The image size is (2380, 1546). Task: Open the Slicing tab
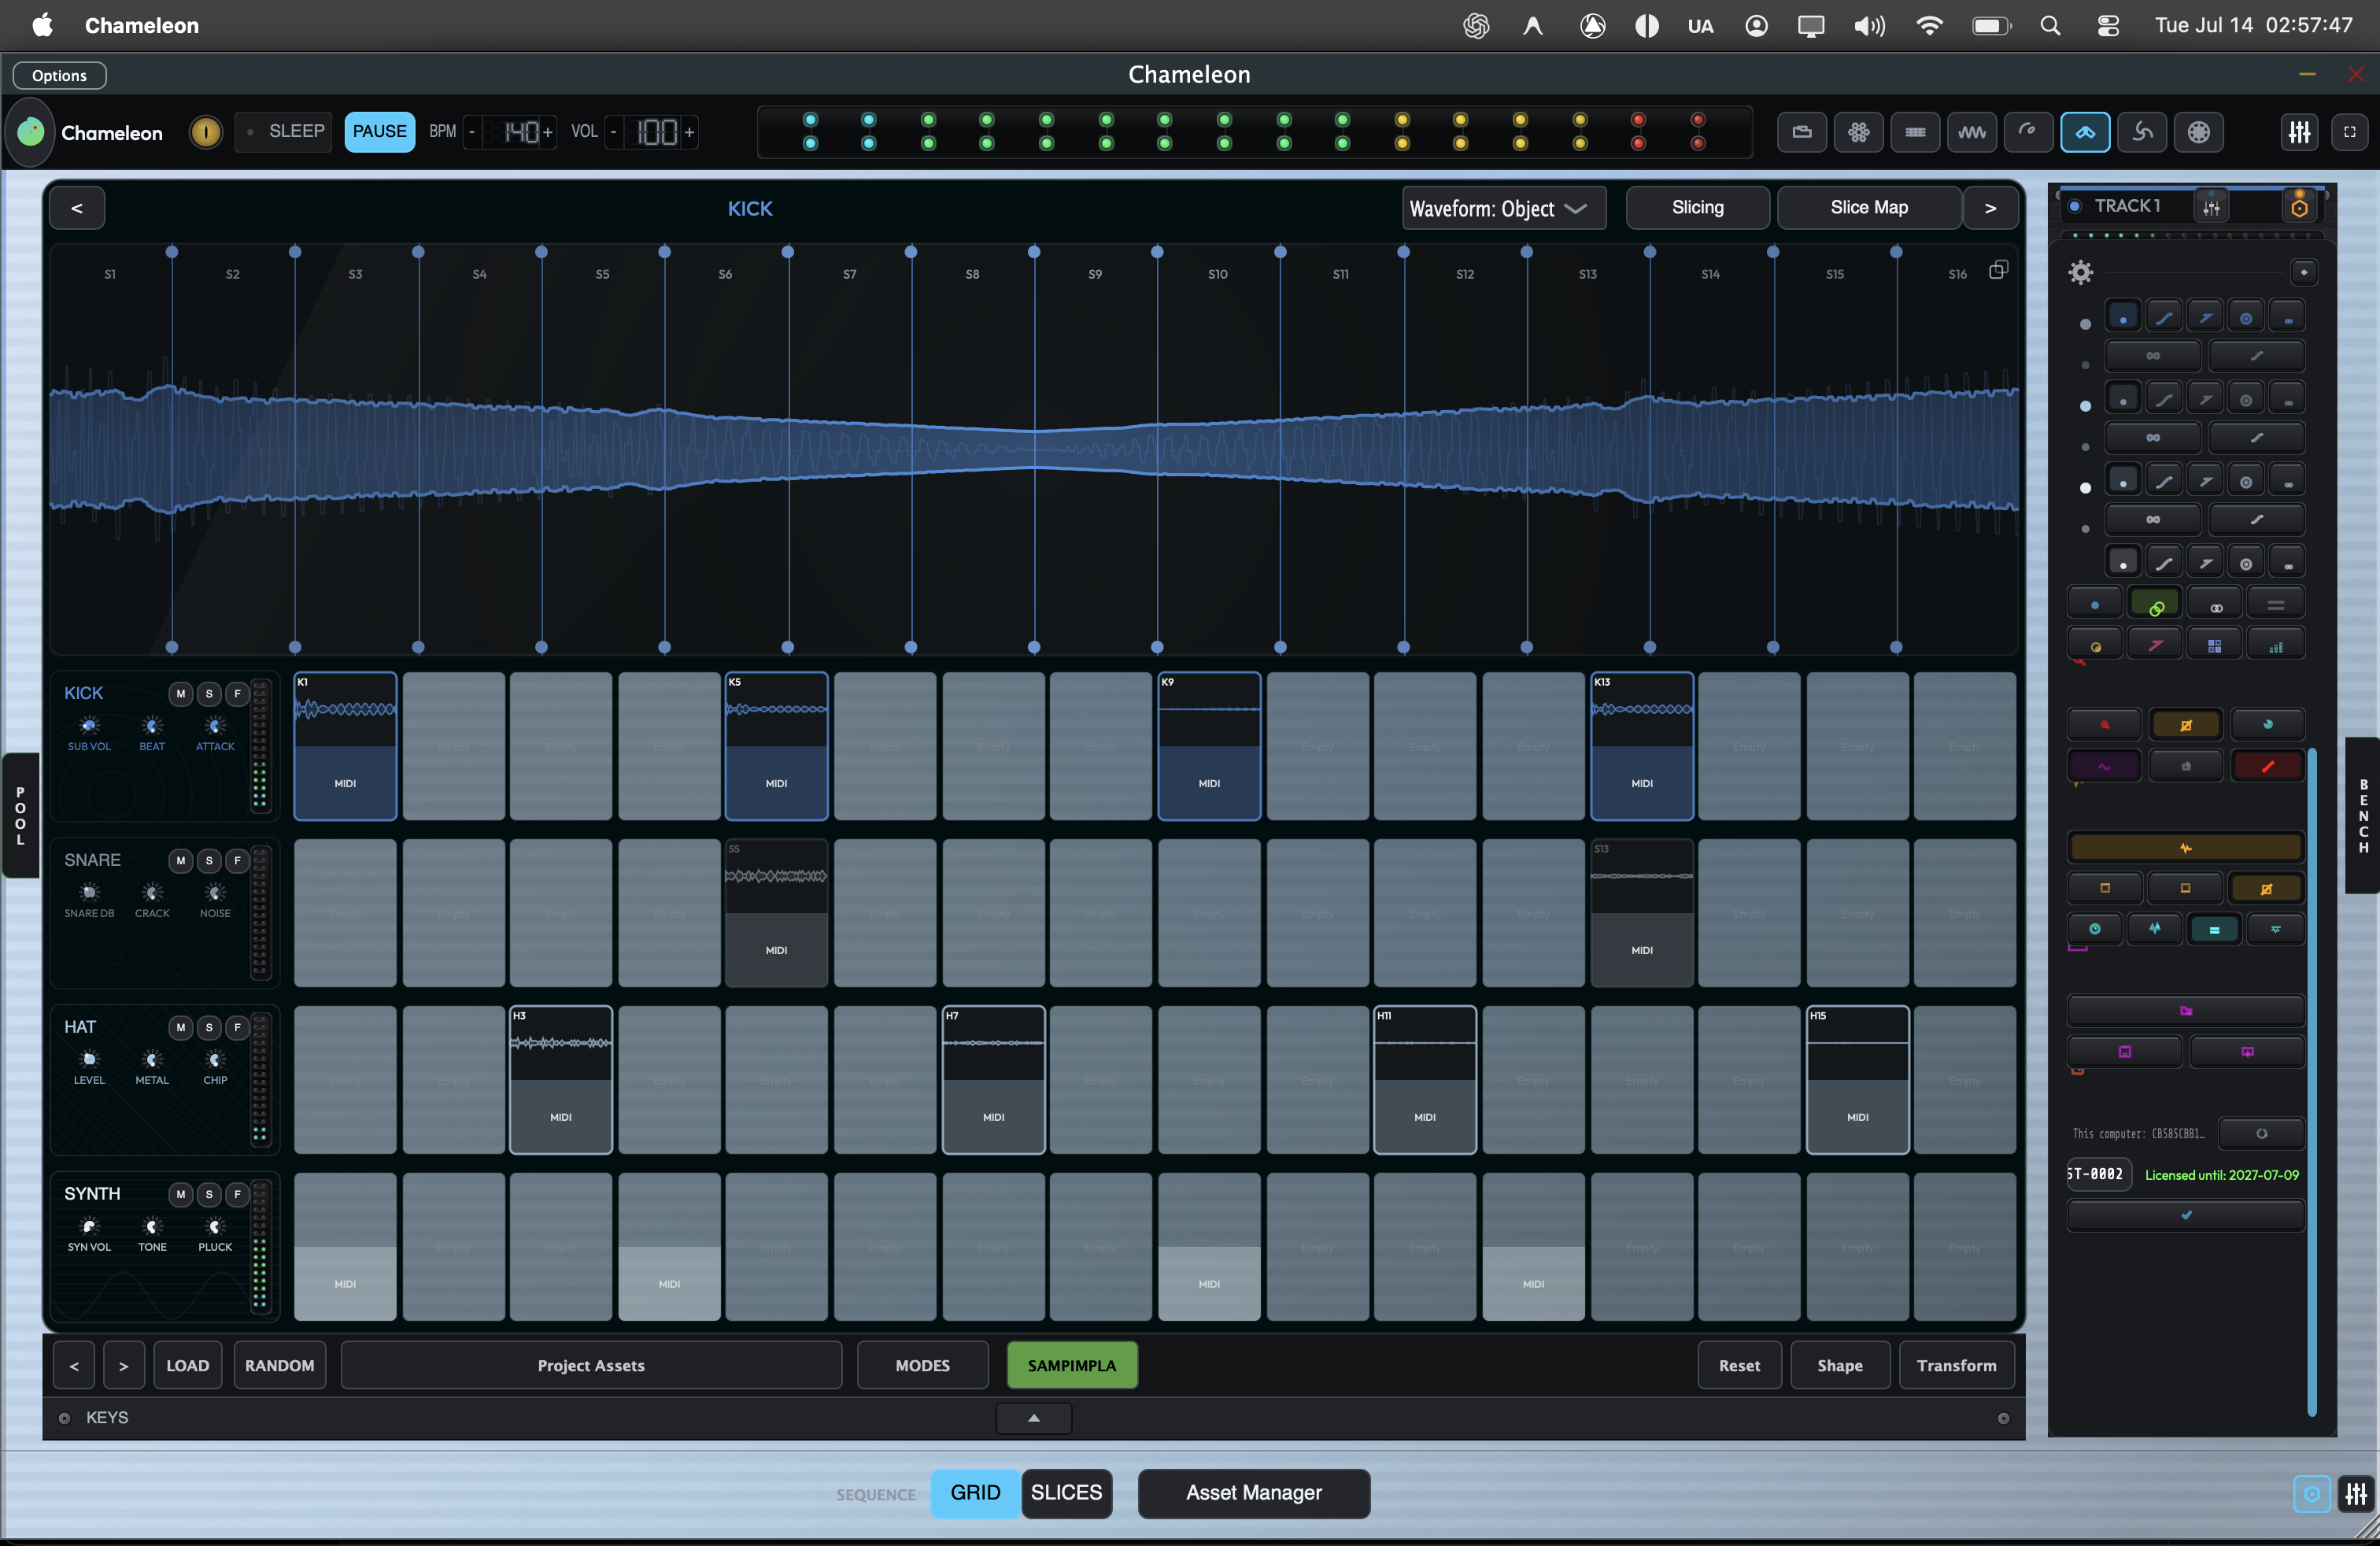click(1698, 208)
